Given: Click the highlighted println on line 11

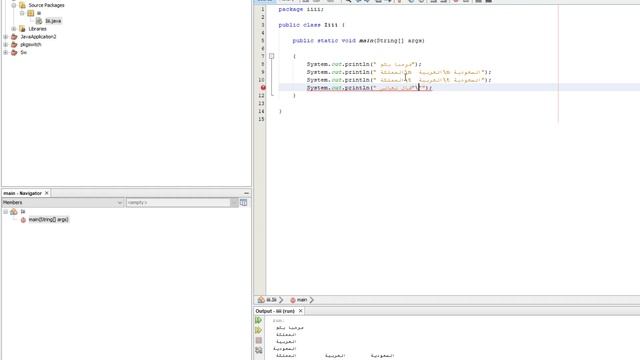Looking at the screenshot, I should 369,88.
